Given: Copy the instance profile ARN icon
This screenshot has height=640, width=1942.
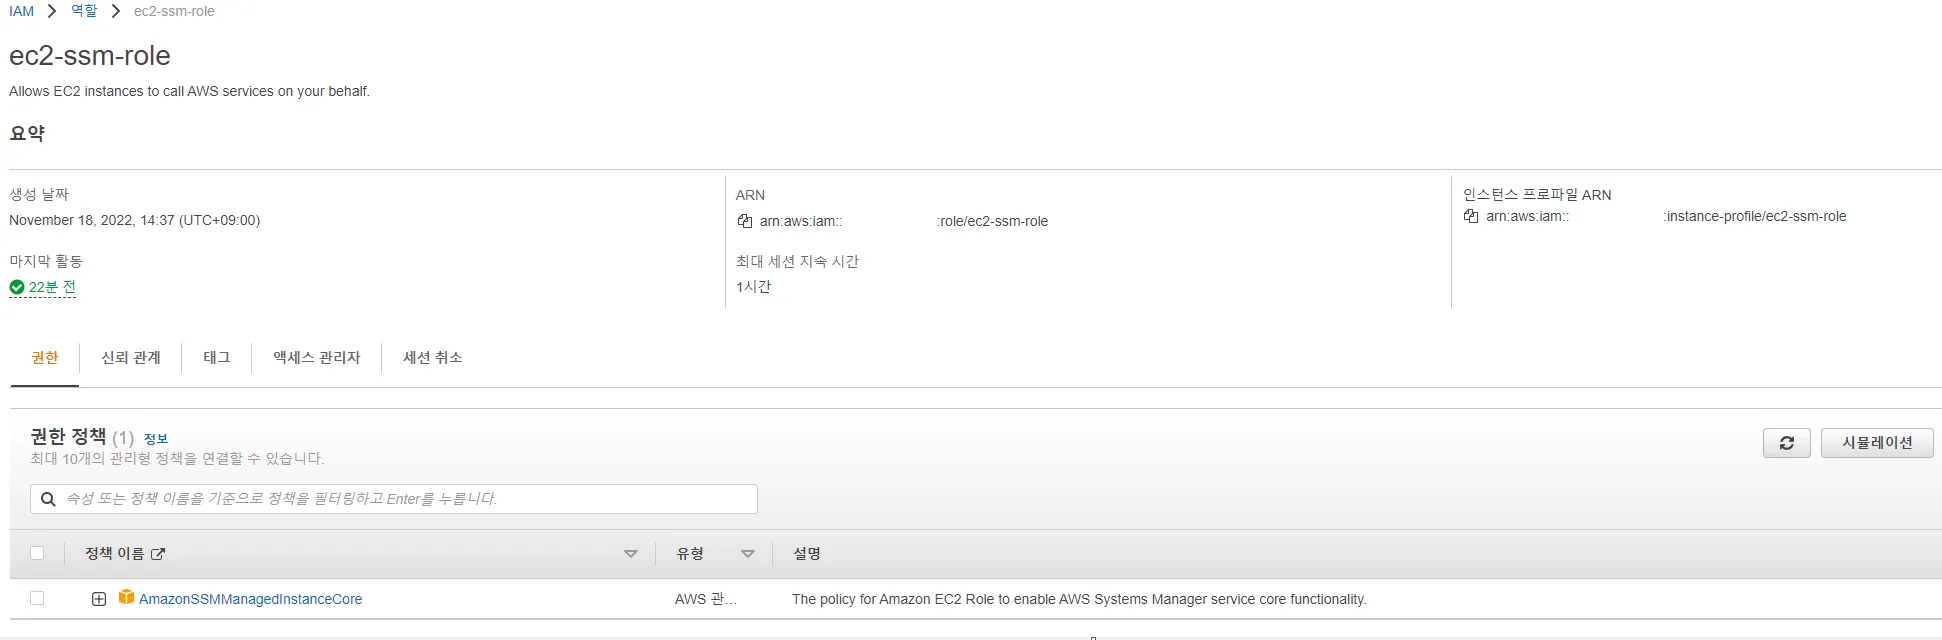Looking at the screenshot, I should 1470,216.
